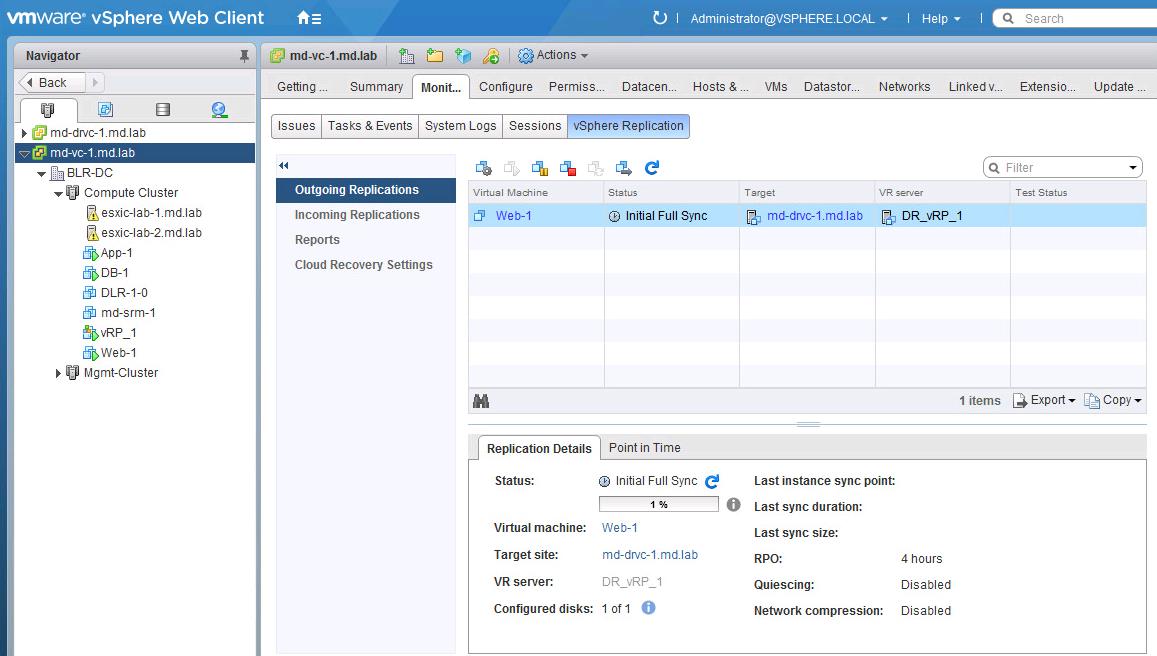Screen dimensions: 1157x656
Task: Collapse the replication side menu
Action: (283, 165)
